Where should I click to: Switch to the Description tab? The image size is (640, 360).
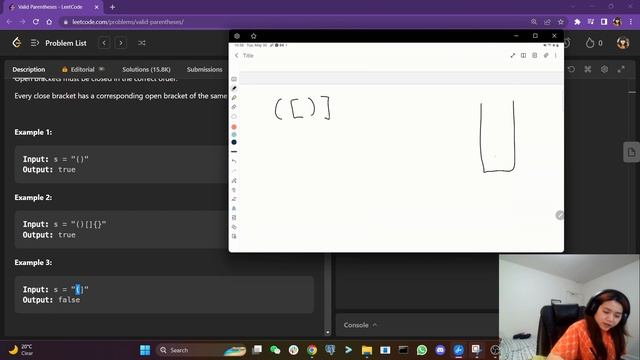(29, 69)
